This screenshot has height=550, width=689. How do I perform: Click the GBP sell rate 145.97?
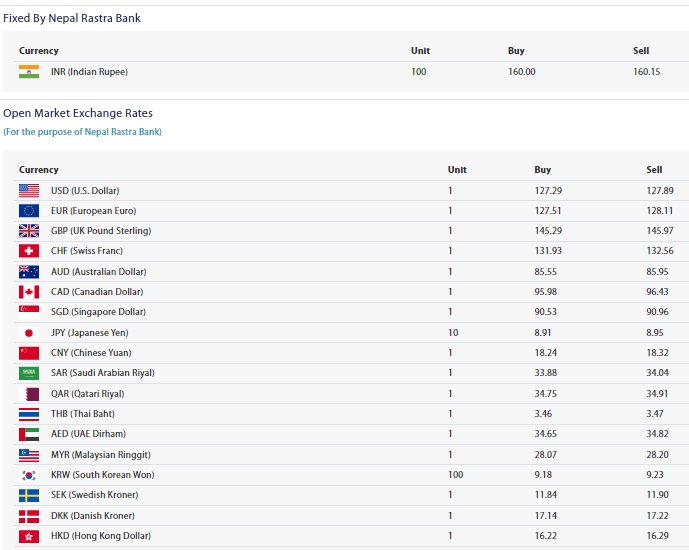[x=660, y=231]
